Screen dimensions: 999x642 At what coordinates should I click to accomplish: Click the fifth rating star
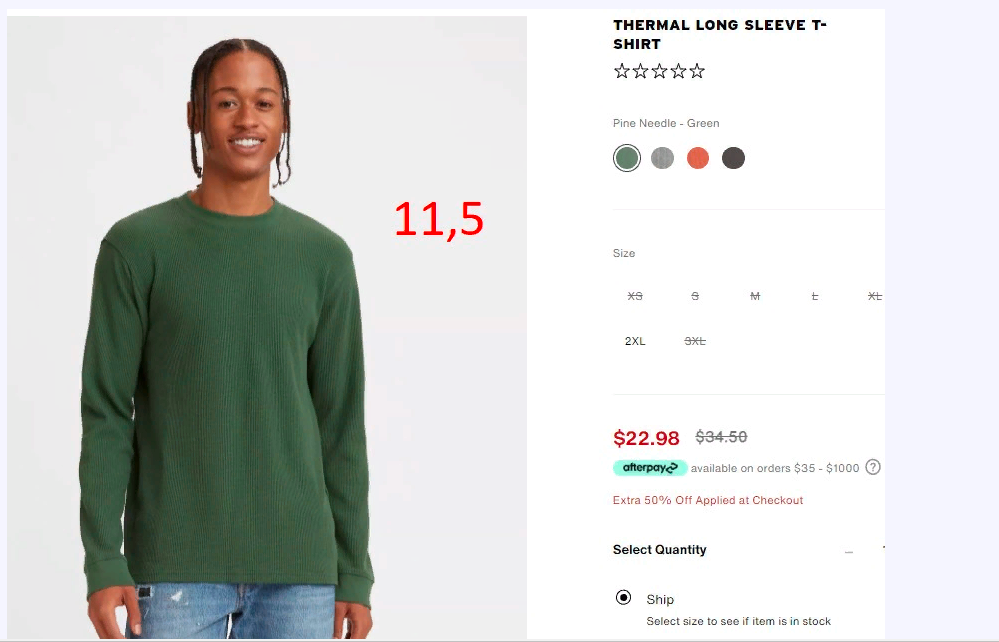[697, 71]
